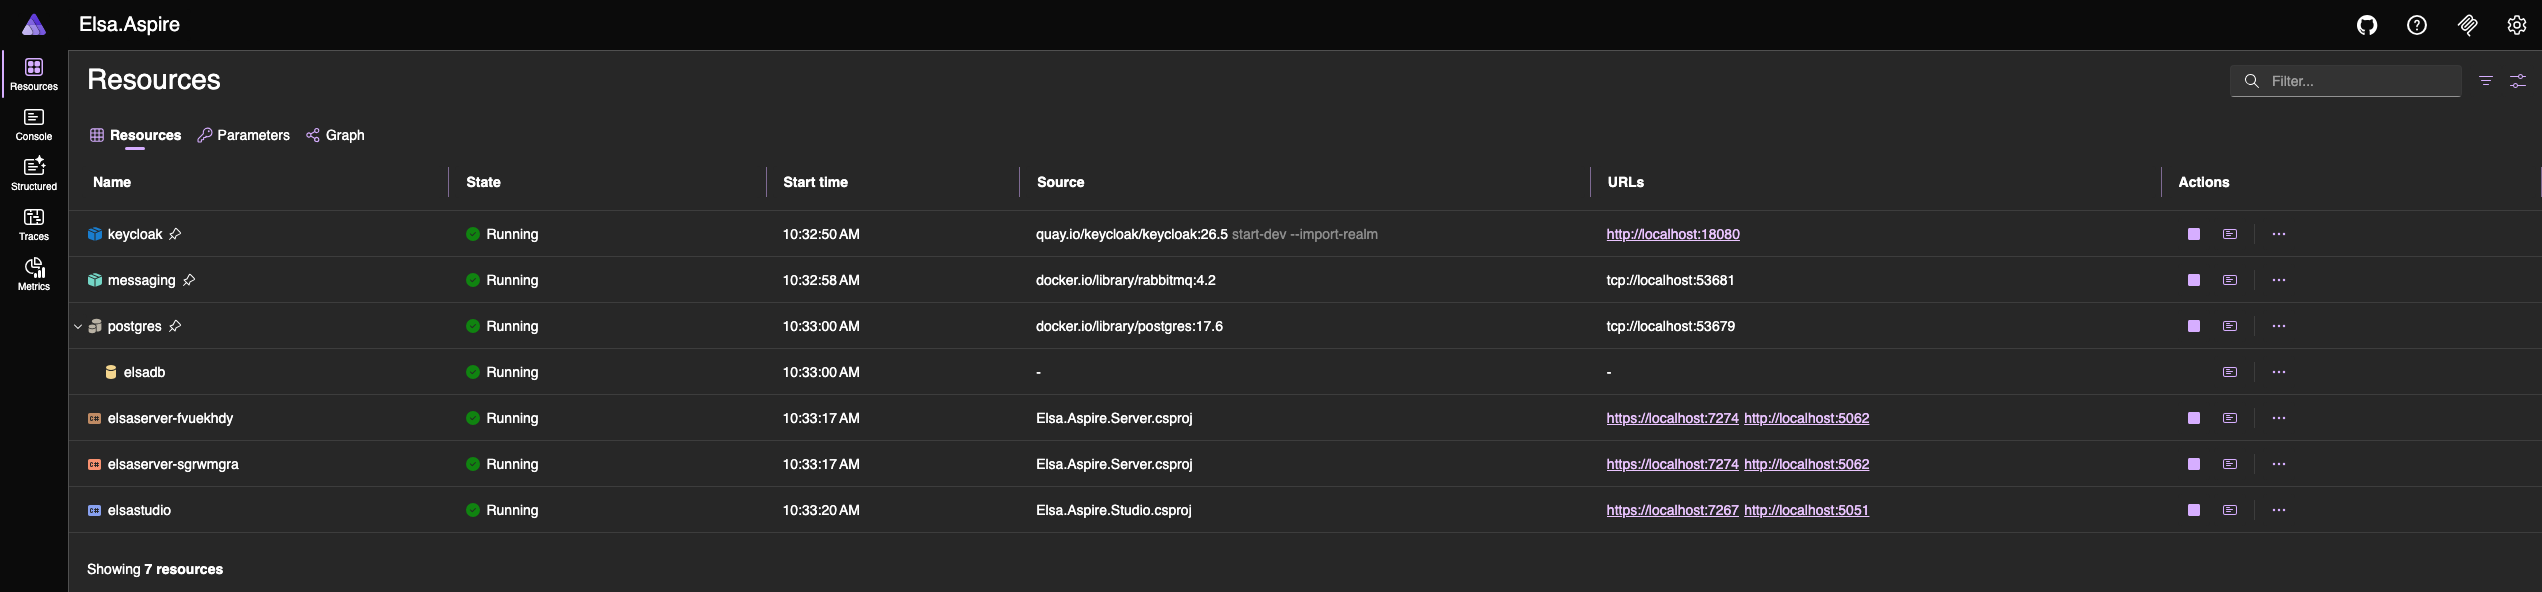
Task: Open elsaserver-fvuekhdy http://localhost:5062 link
Action: 1806,418
